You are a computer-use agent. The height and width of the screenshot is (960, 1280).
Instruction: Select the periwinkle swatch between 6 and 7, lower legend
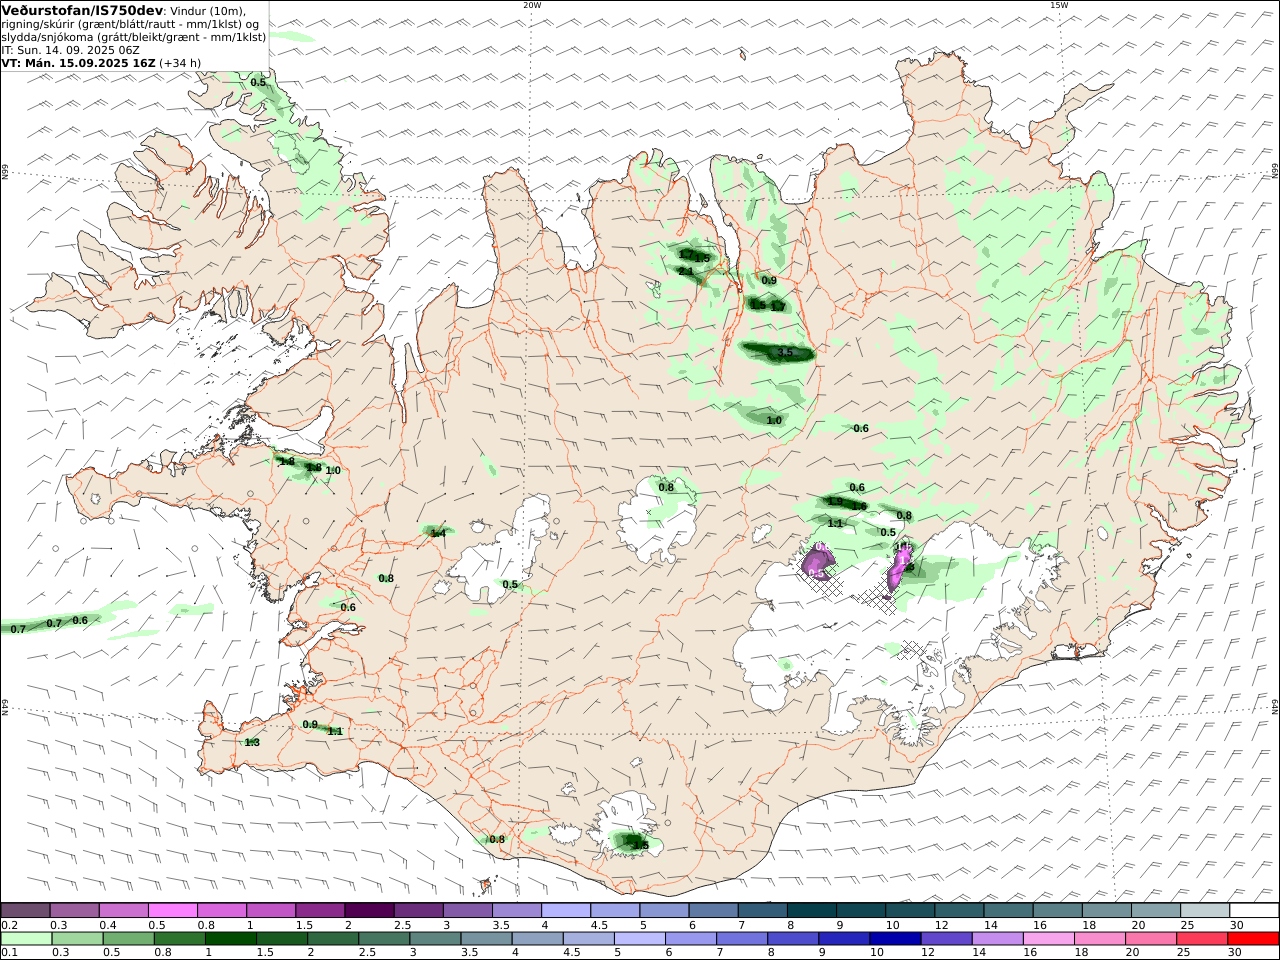tap(691, 939)
